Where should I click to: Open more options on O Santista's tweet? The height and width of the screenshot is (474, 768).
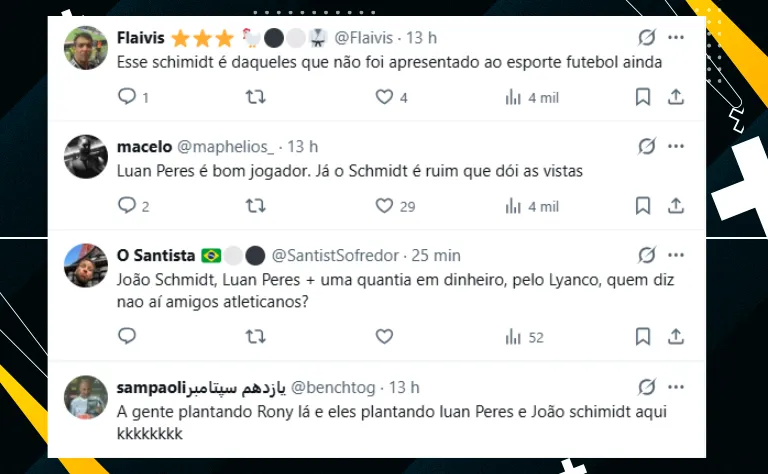coord(676,255)
